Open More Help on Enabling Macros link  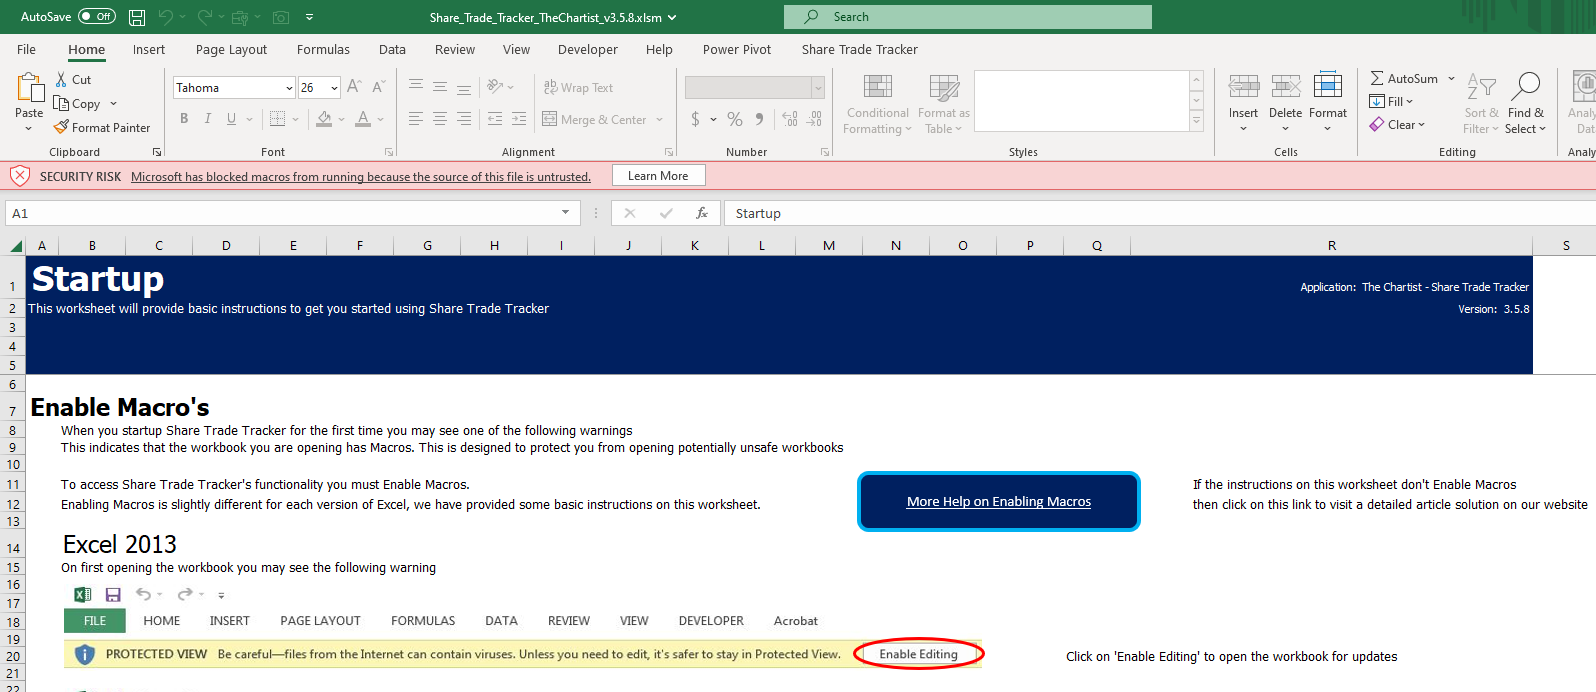(x=999, y=502)
